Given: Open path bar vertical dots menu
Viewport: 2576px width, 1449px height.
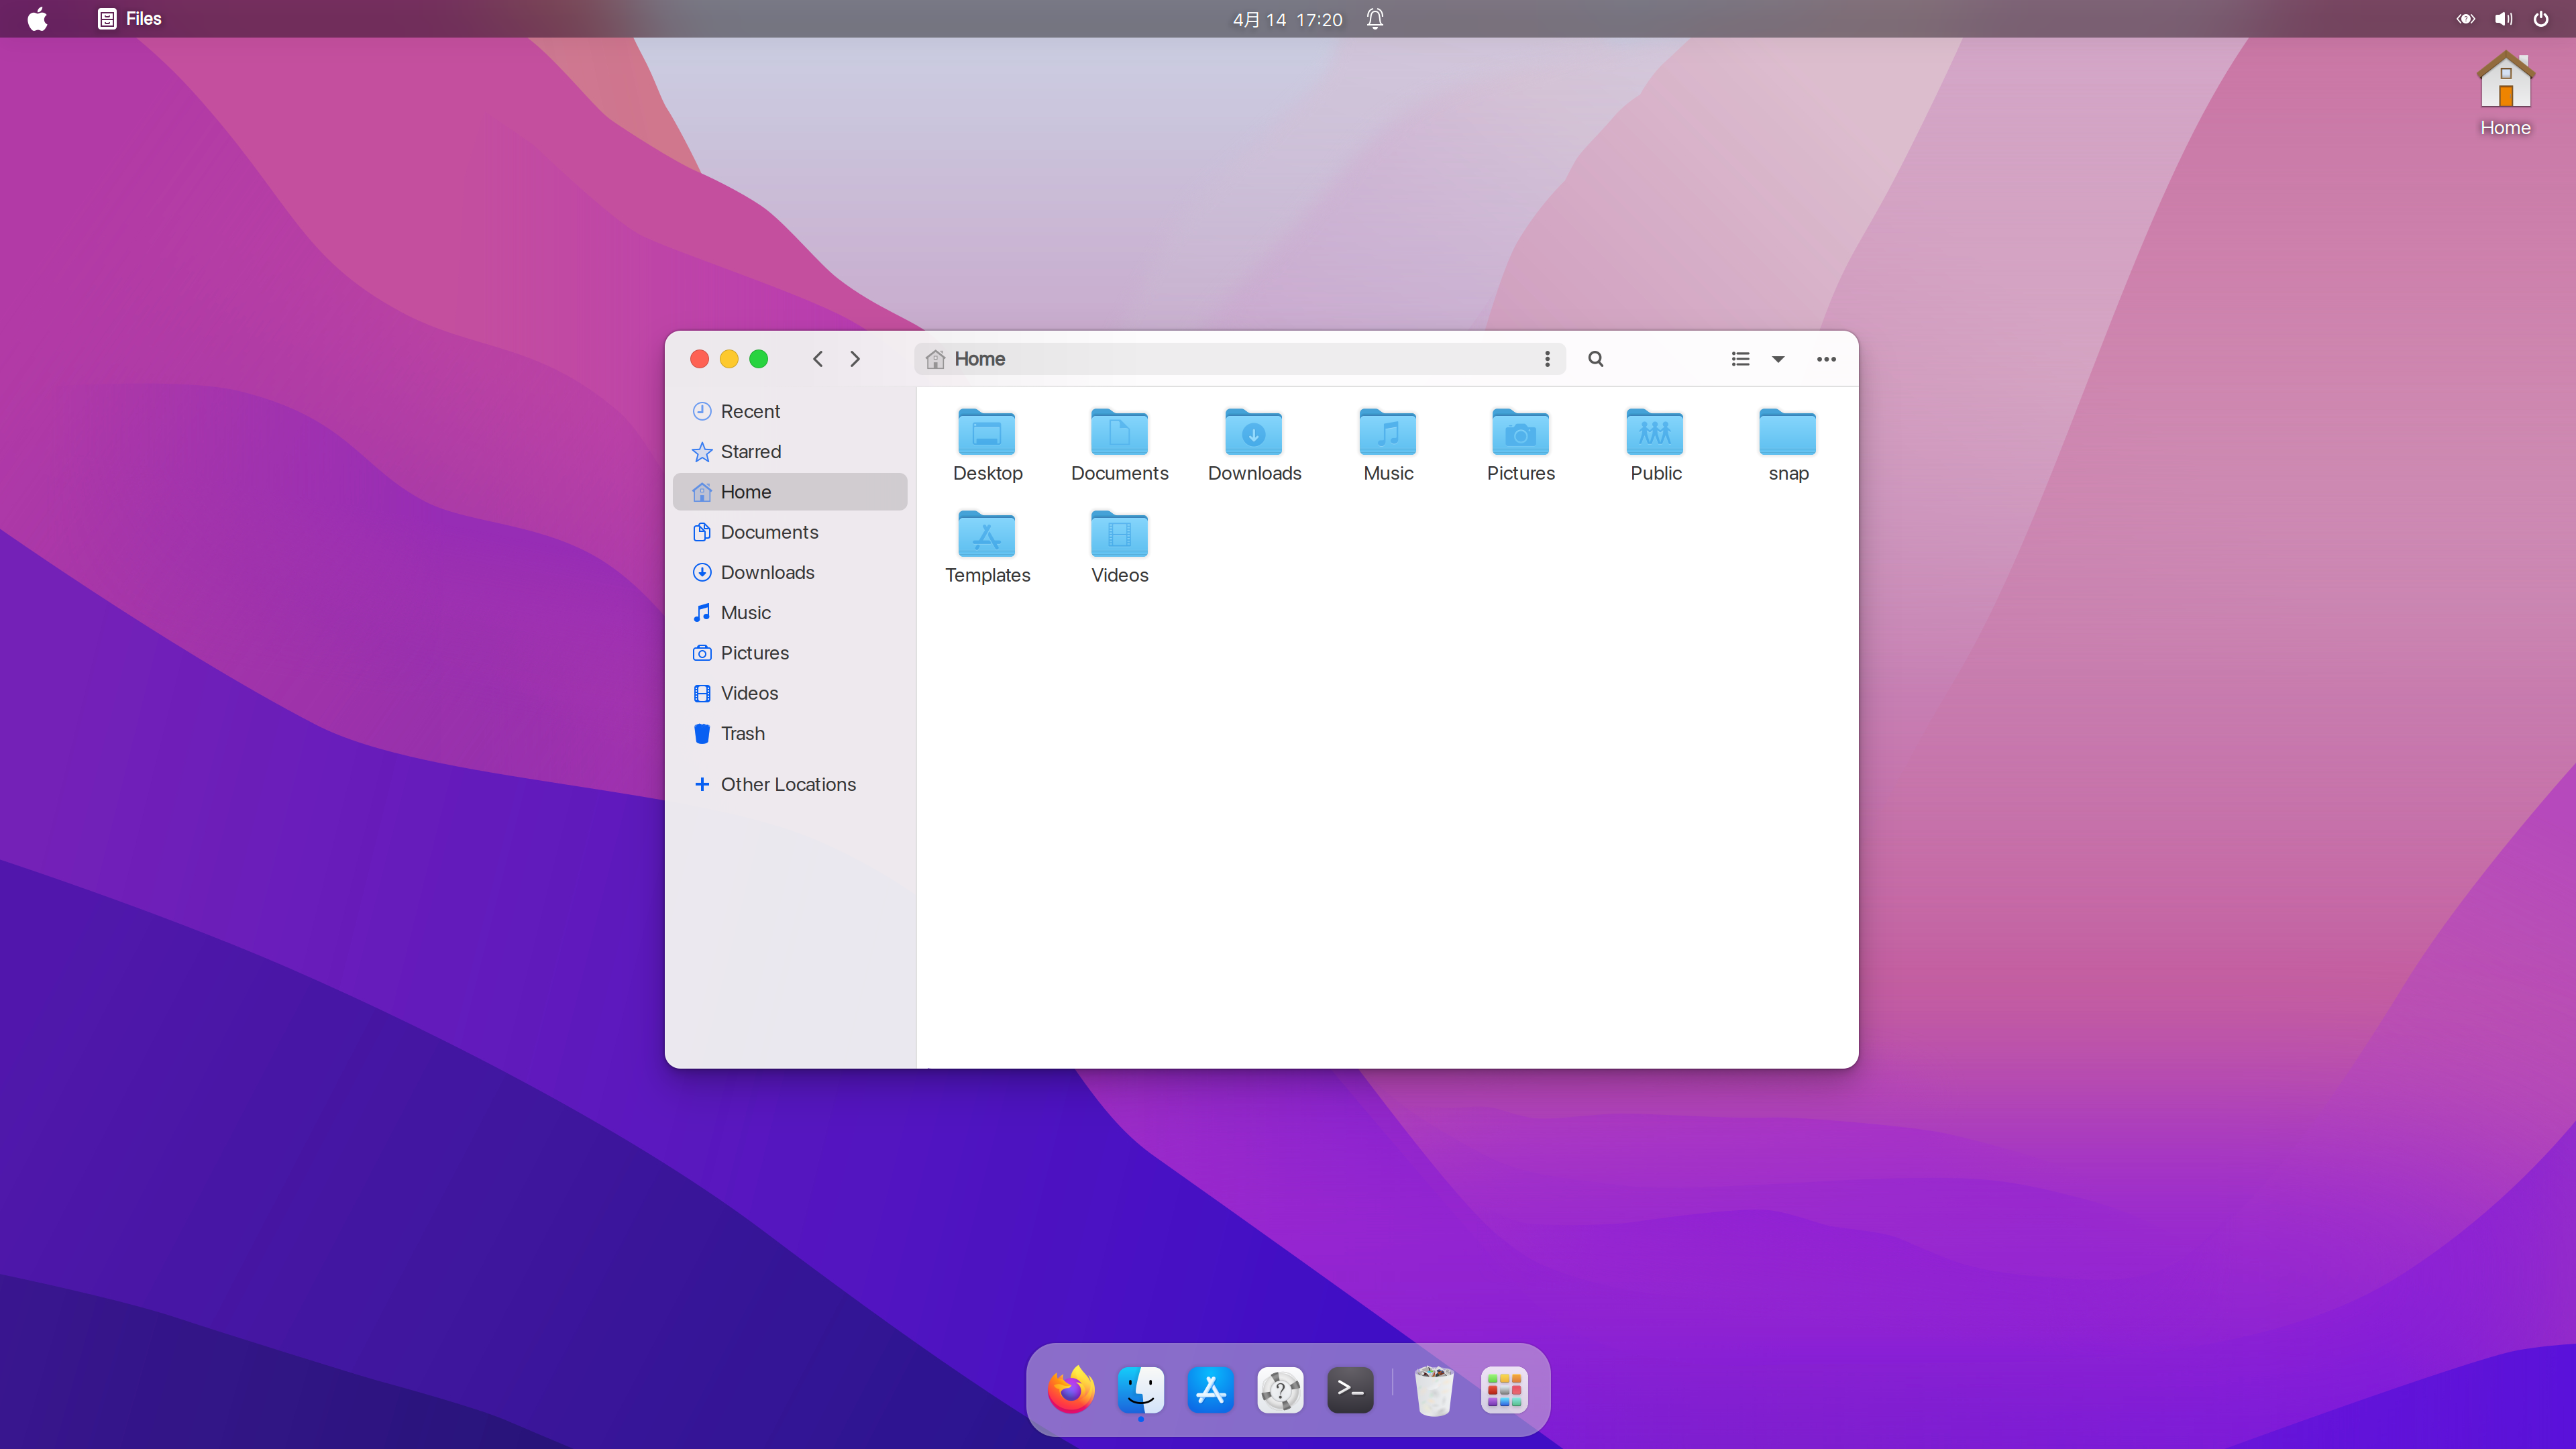Looking at the screenshot, I should [x=1547, y=359].
